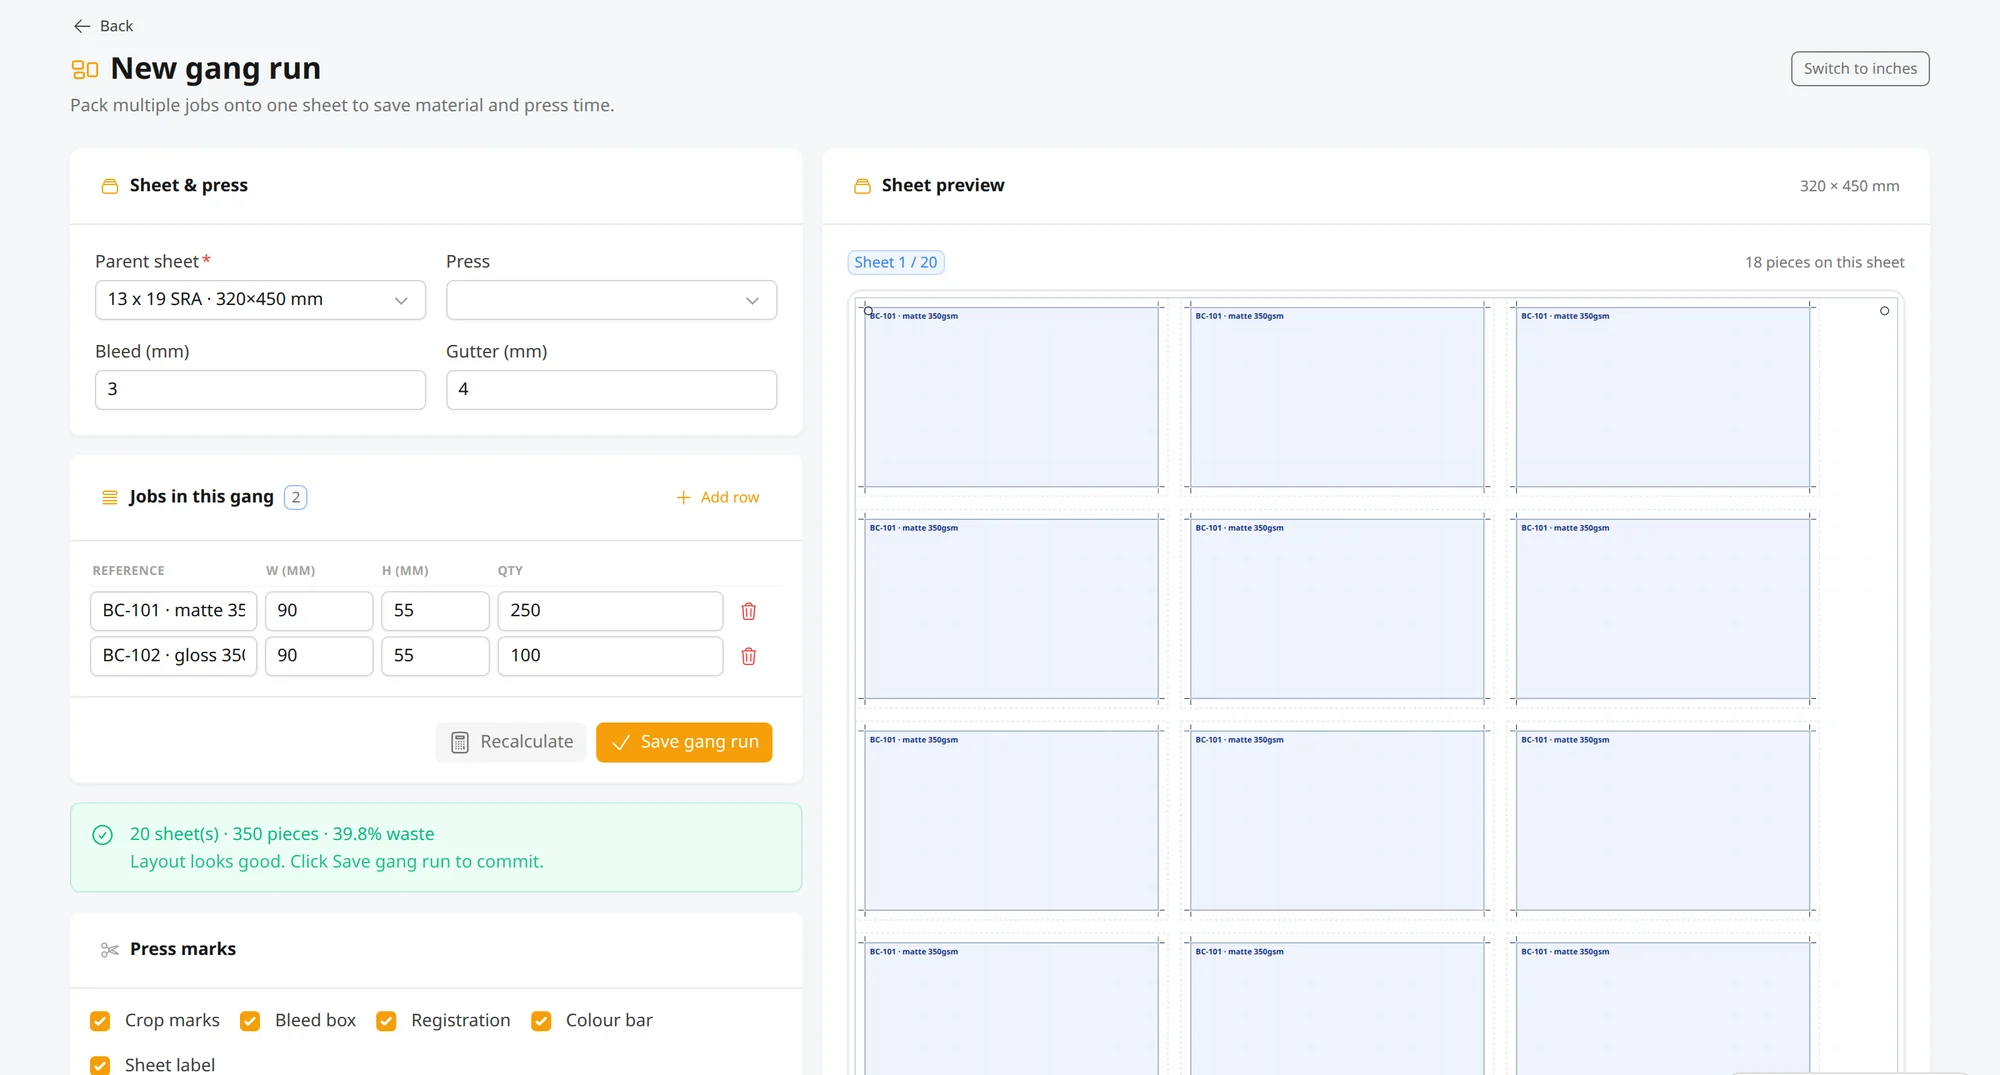Edit the BC-102 gloss reference field

point(174,656)
